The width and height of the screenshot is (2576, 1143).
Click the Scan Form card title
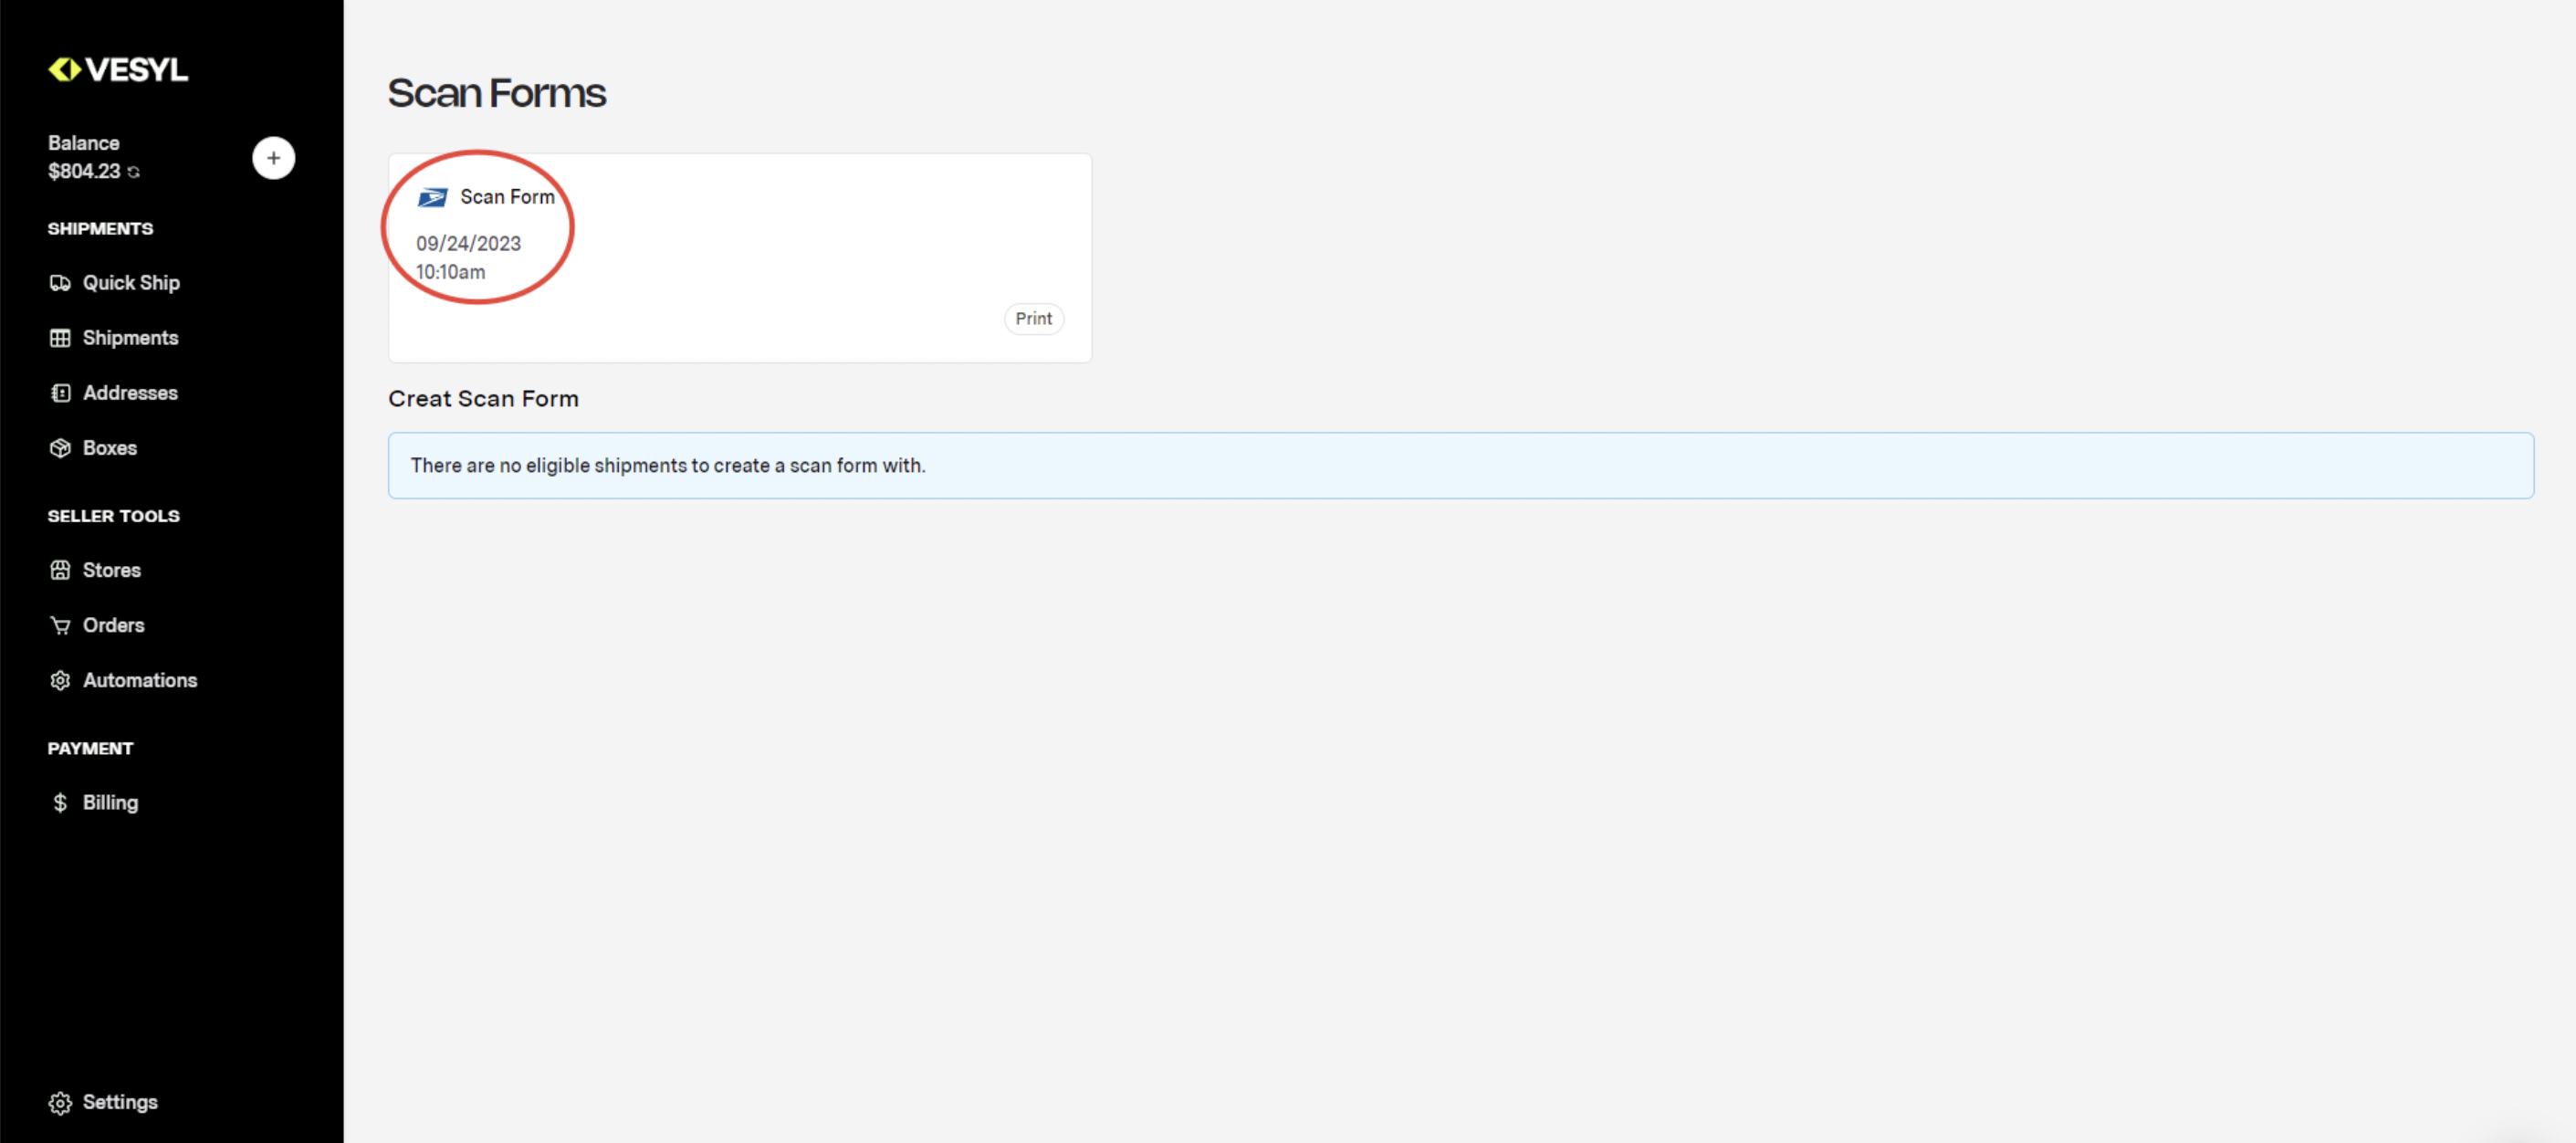pyautogui.click(x=507, y=197)
